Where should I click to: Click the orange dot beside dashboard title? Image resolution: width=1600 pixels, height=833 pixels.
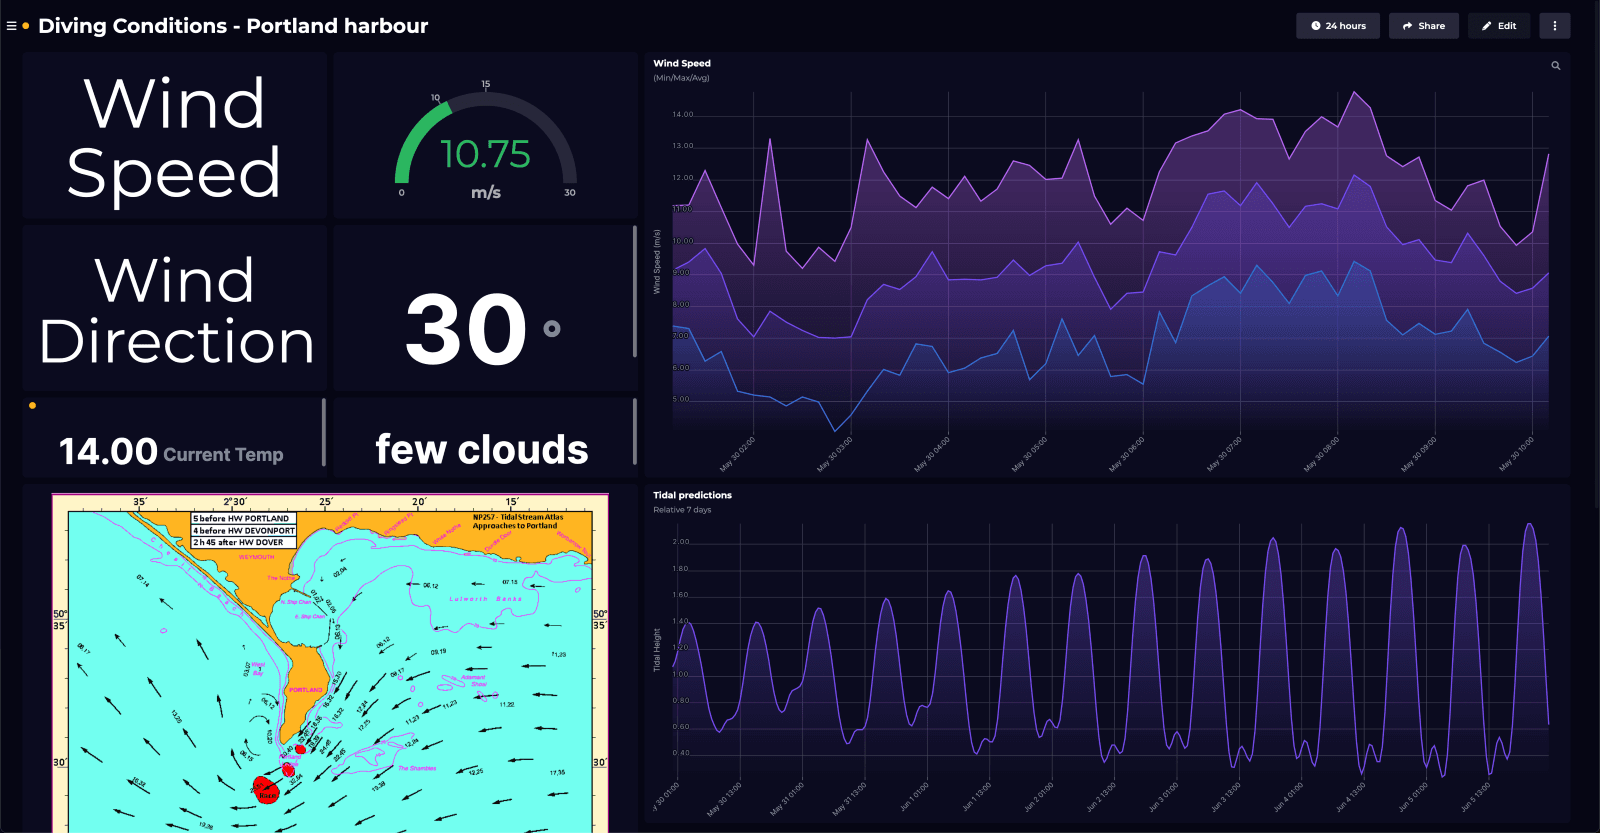click(x=26, y=26)
